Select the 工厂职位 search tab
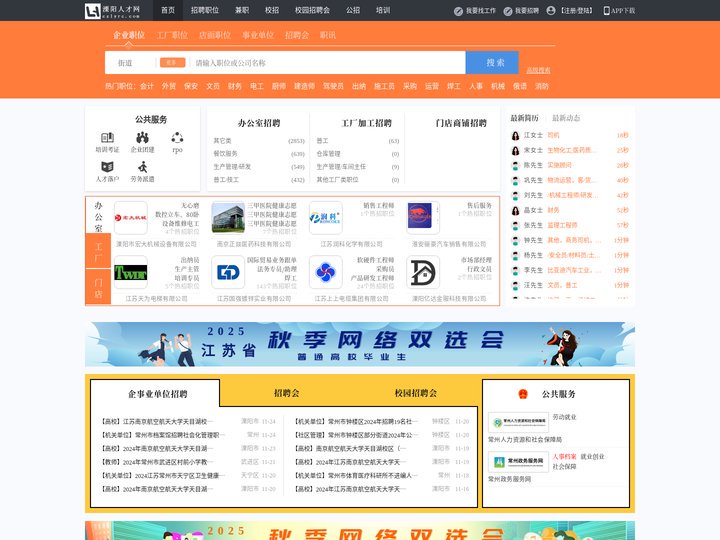This screenshot has width=720, height=540. [172, 35]
